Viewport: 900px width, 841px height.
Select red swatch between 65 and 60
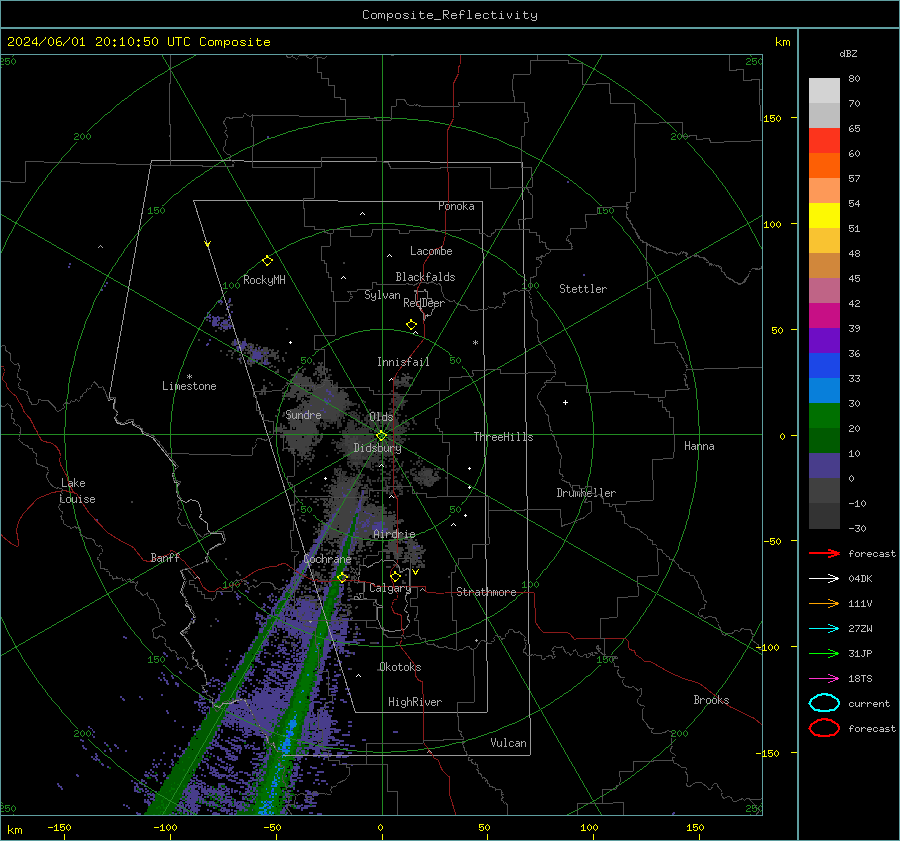coord(824,141)
